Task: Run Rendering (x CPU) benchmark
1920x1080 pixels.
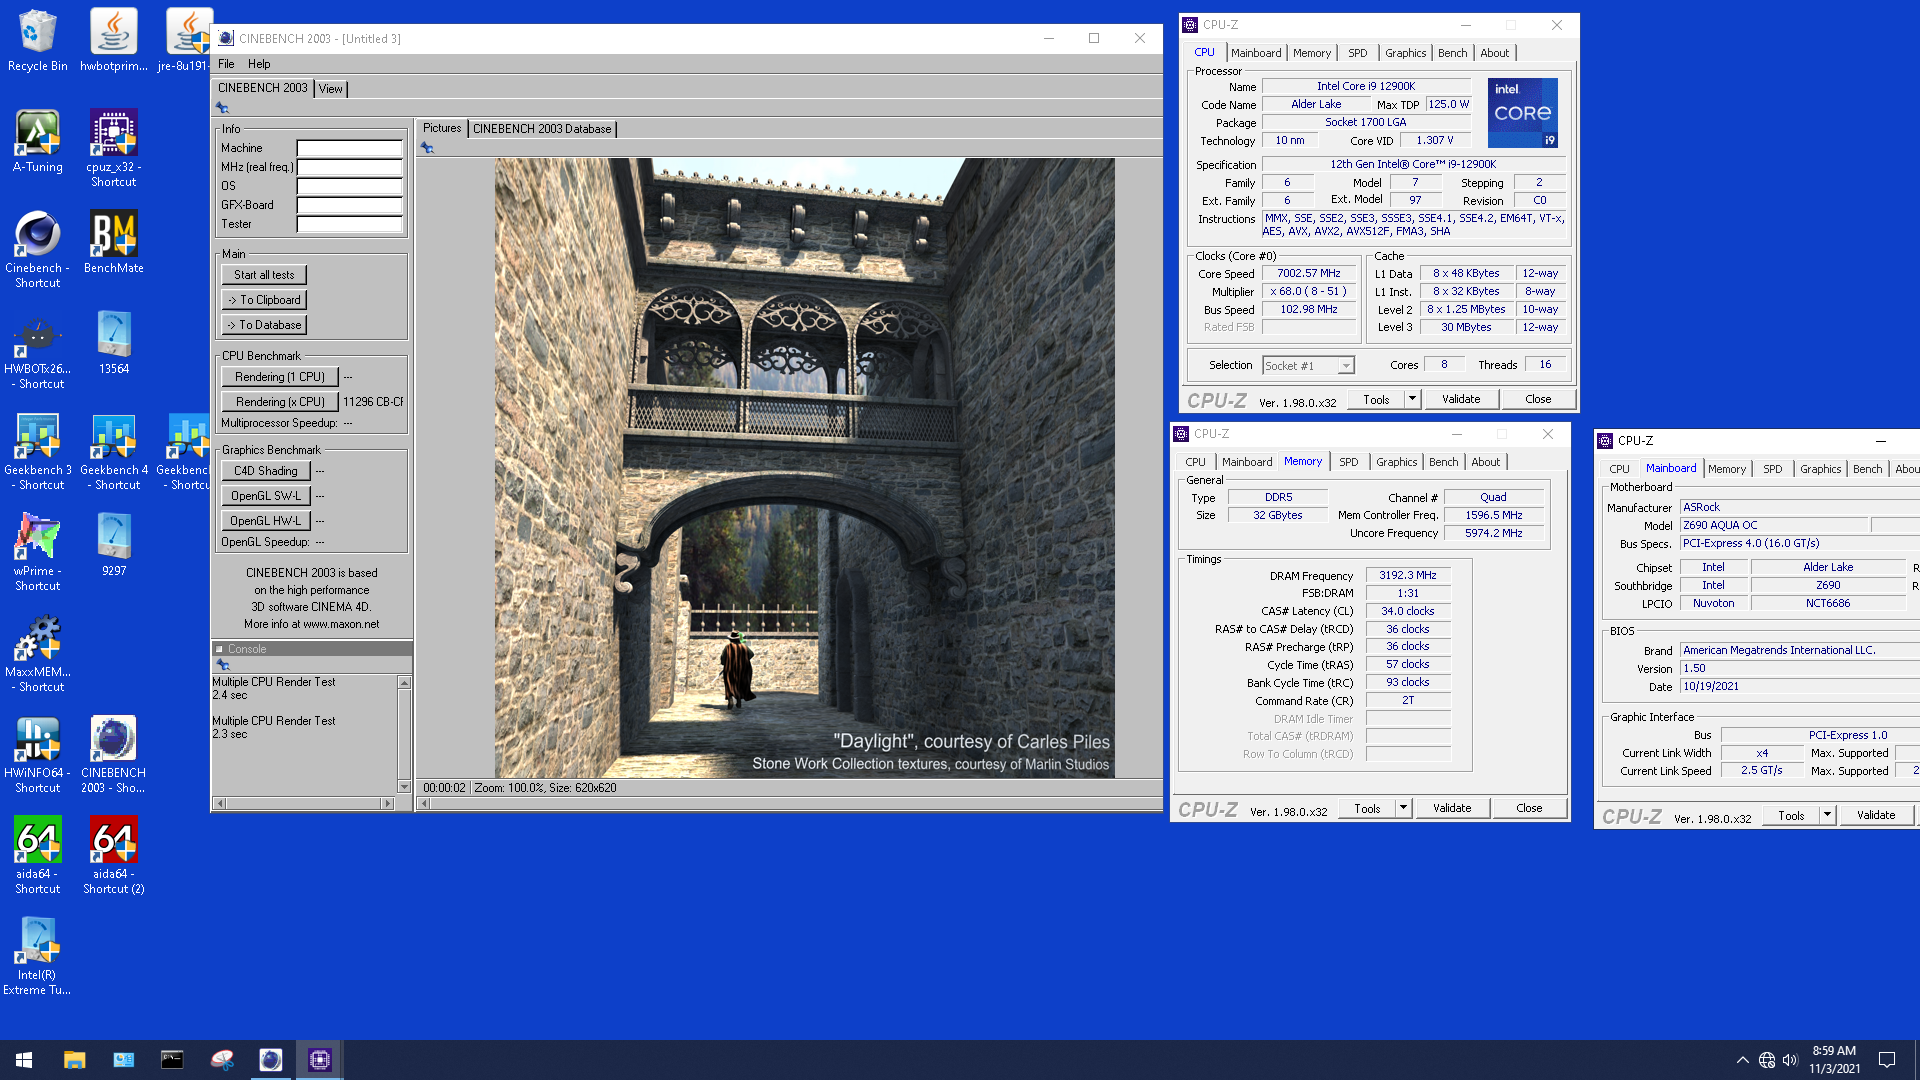Action: coord(280,402)
